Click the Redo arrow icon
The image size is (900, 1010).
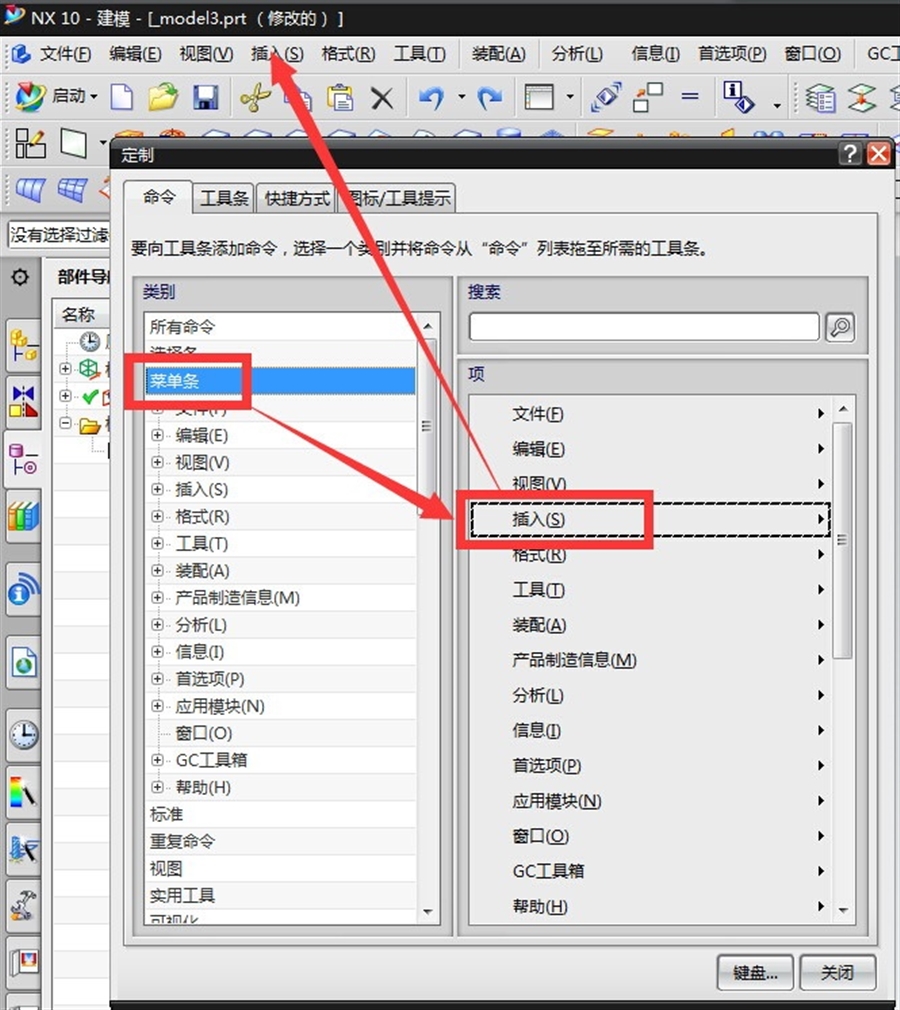pyautogui.click(x=490, y=98)
